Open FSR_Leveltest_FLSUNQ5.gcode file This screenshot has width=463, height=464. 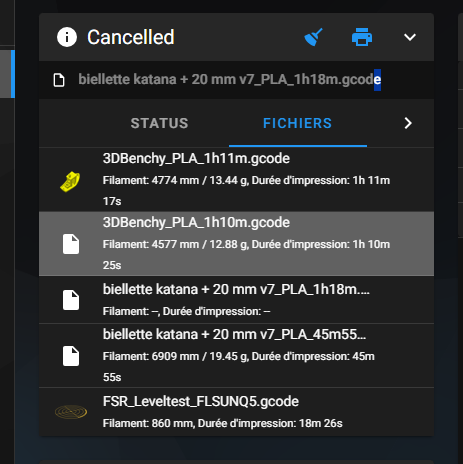click(236, 412)
